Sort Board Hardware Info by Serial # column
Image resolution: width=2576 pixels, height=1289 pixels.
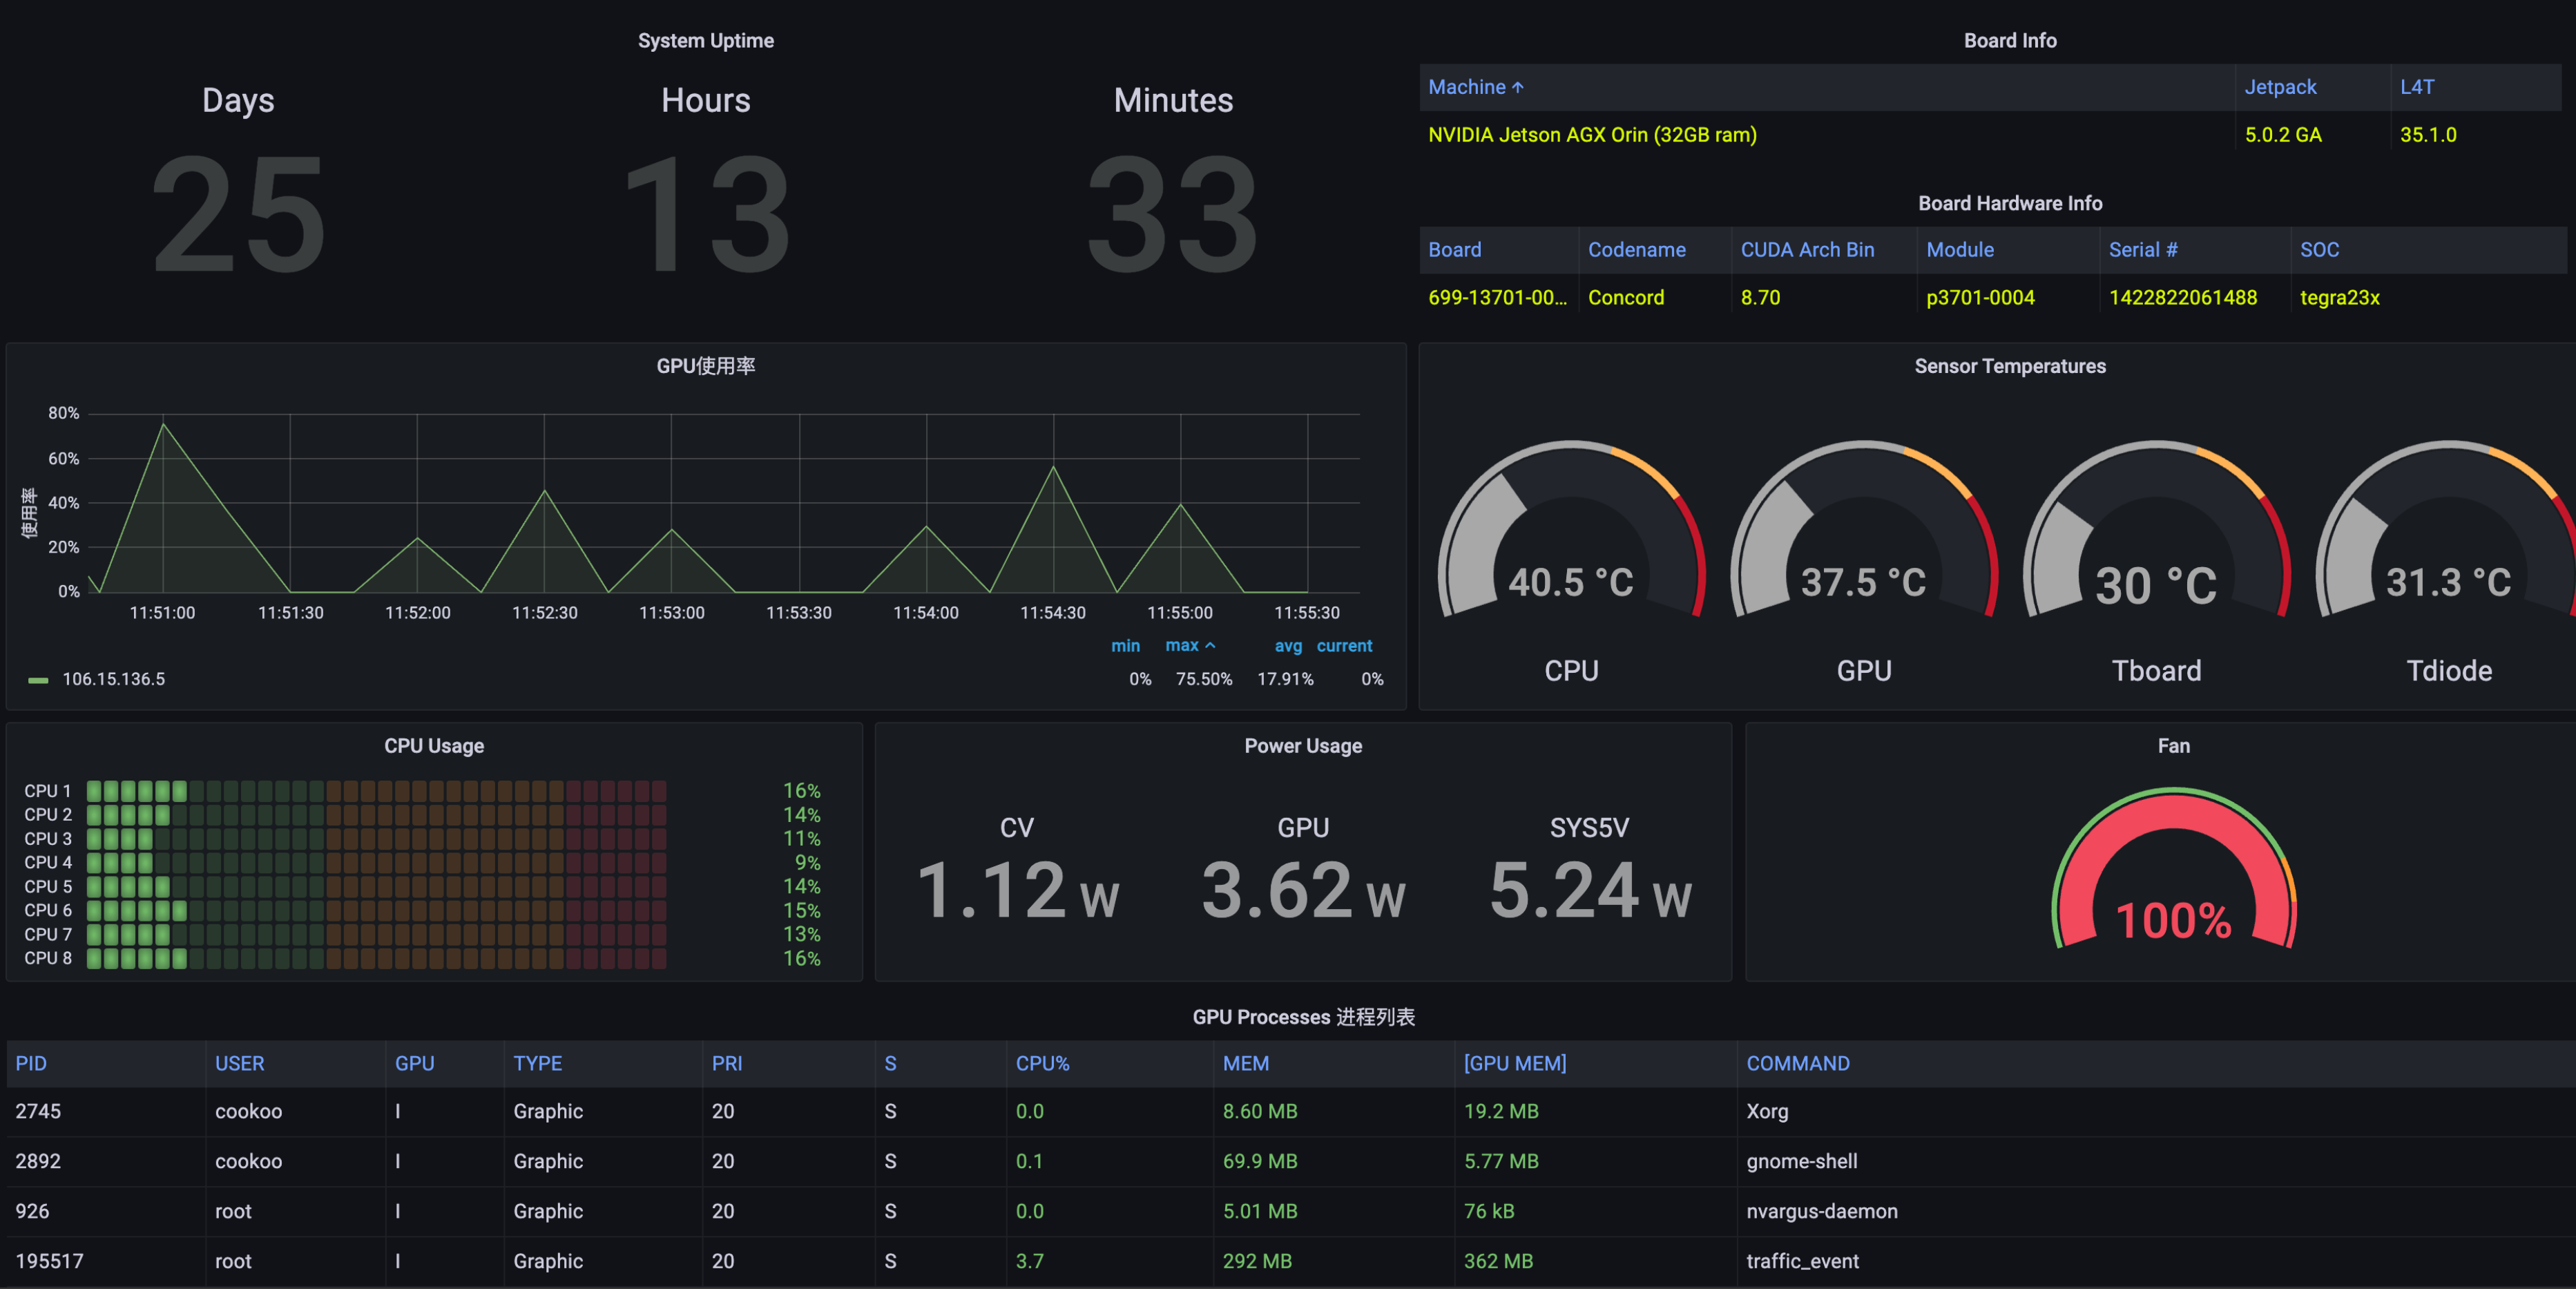[x=2142, y=249]
